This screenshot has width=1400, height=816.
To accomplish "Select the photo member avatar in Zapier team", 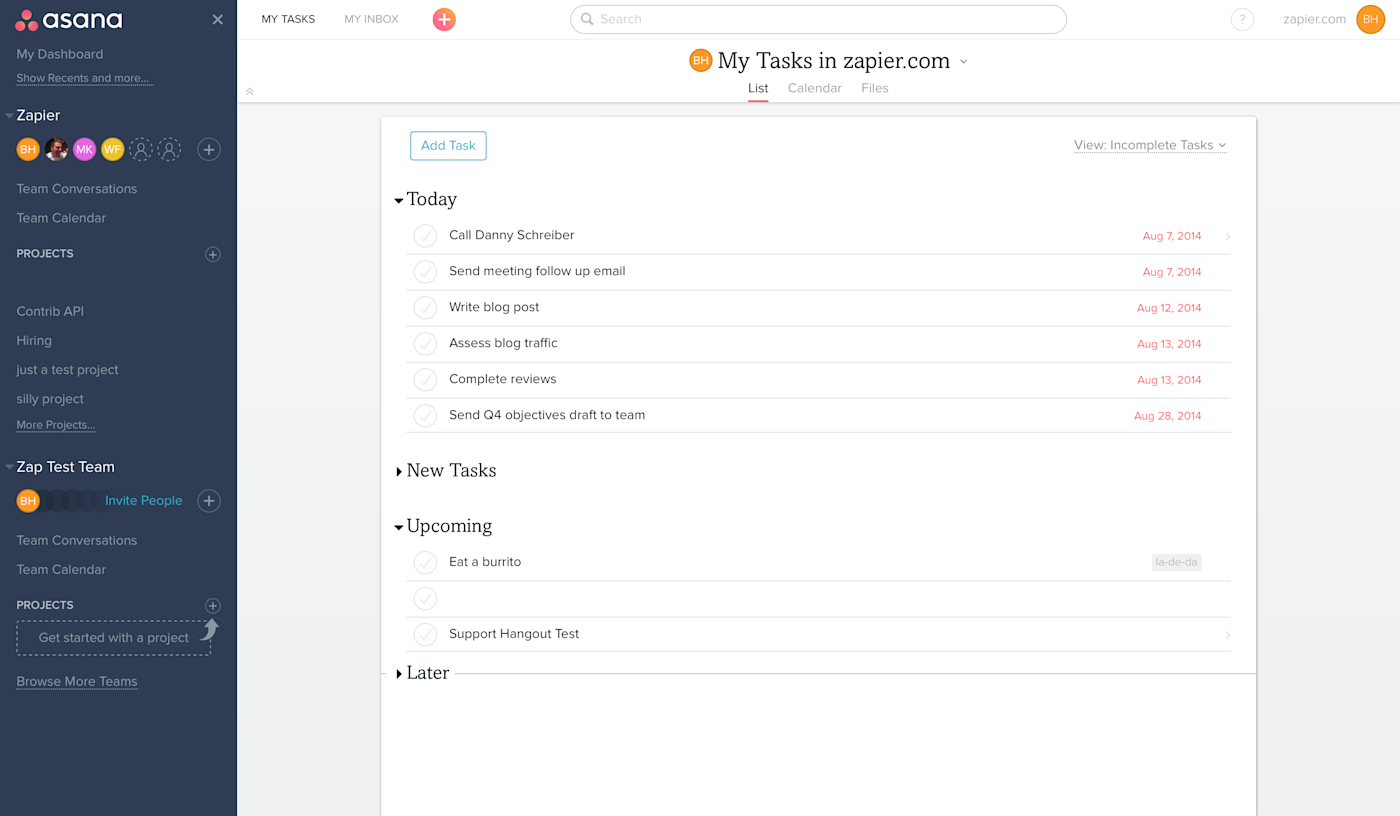I will pos(56,150).
